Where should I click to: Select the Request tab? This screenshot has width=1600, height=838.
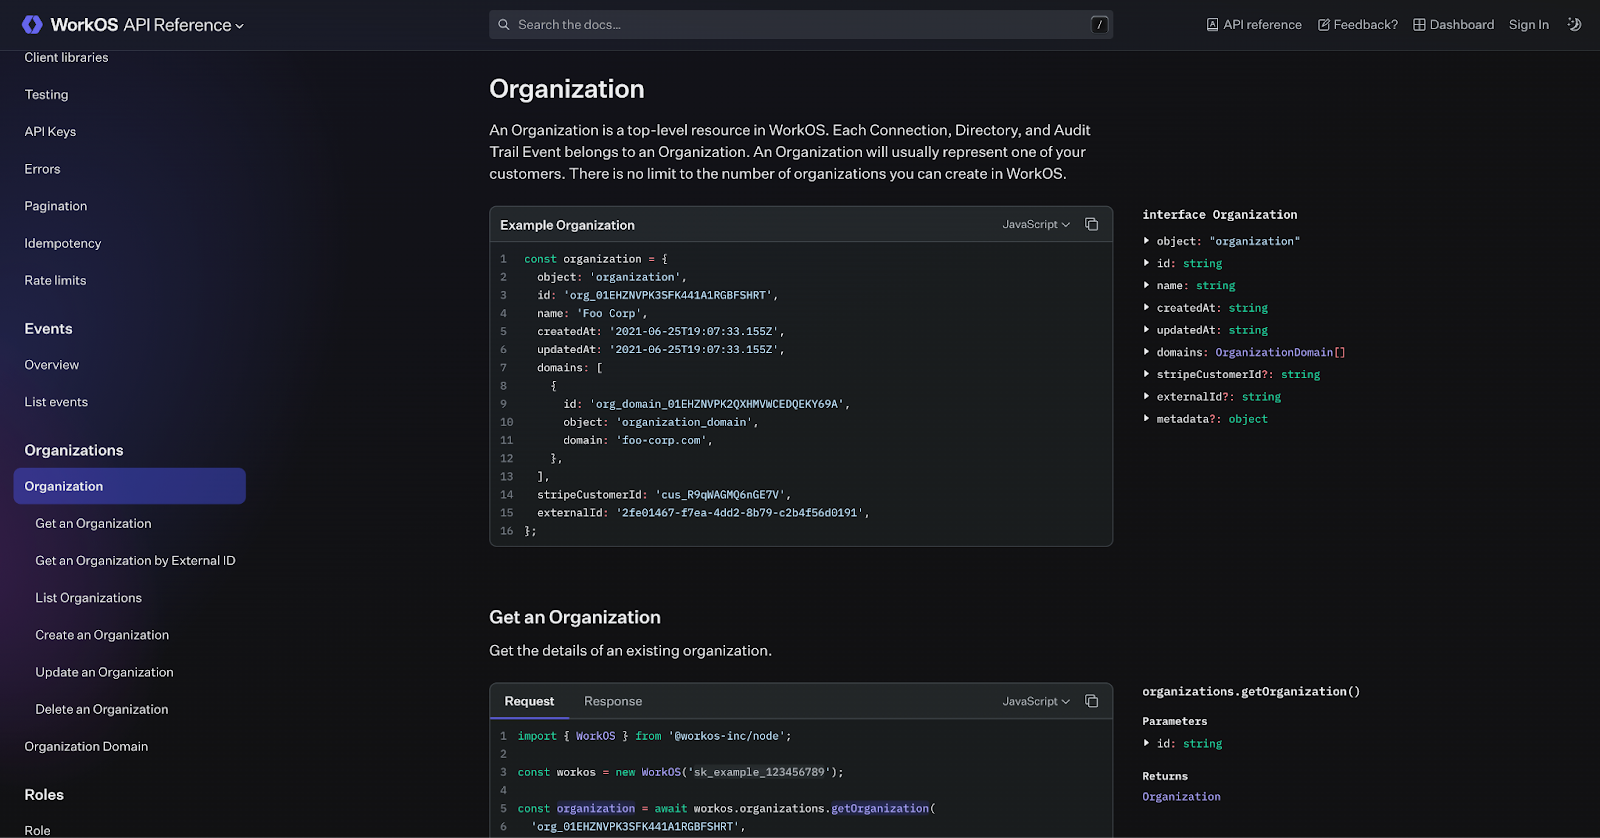pos(529,702)
